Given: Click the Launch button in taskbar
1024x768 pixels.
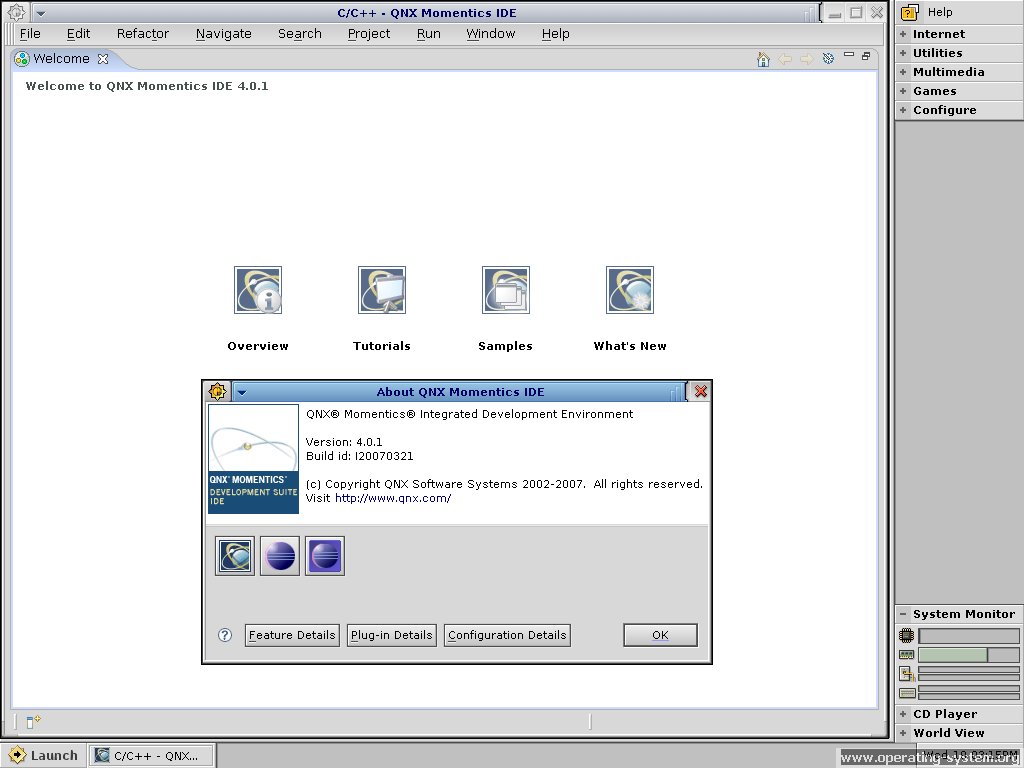Looking at the screenshot, I should click(44, 756).
